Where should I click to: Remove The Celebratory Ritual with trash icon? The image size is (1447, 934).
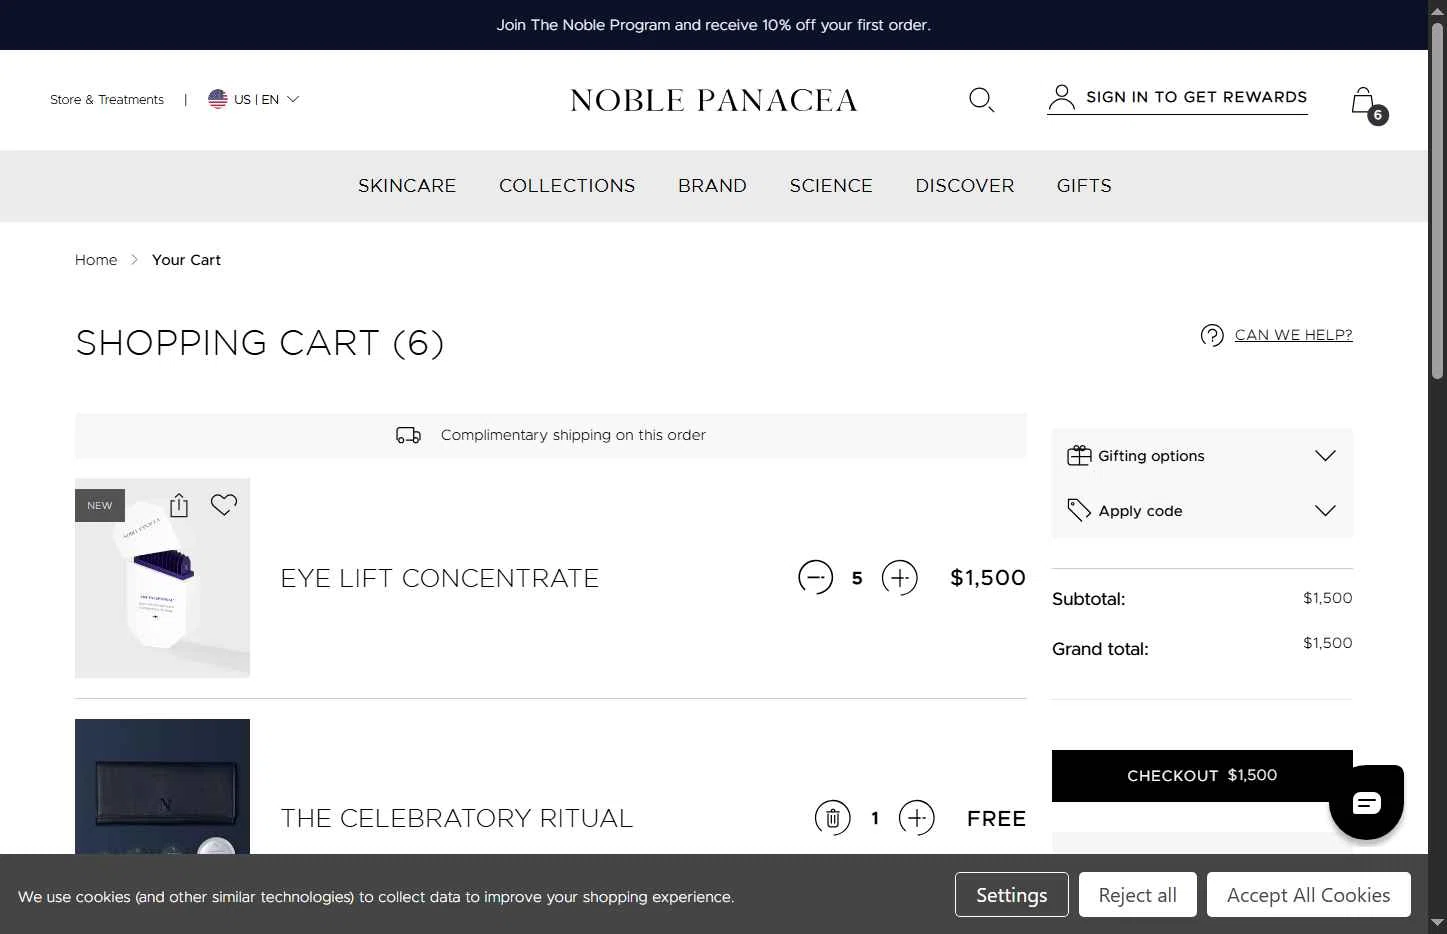click(x=832, y=818)
